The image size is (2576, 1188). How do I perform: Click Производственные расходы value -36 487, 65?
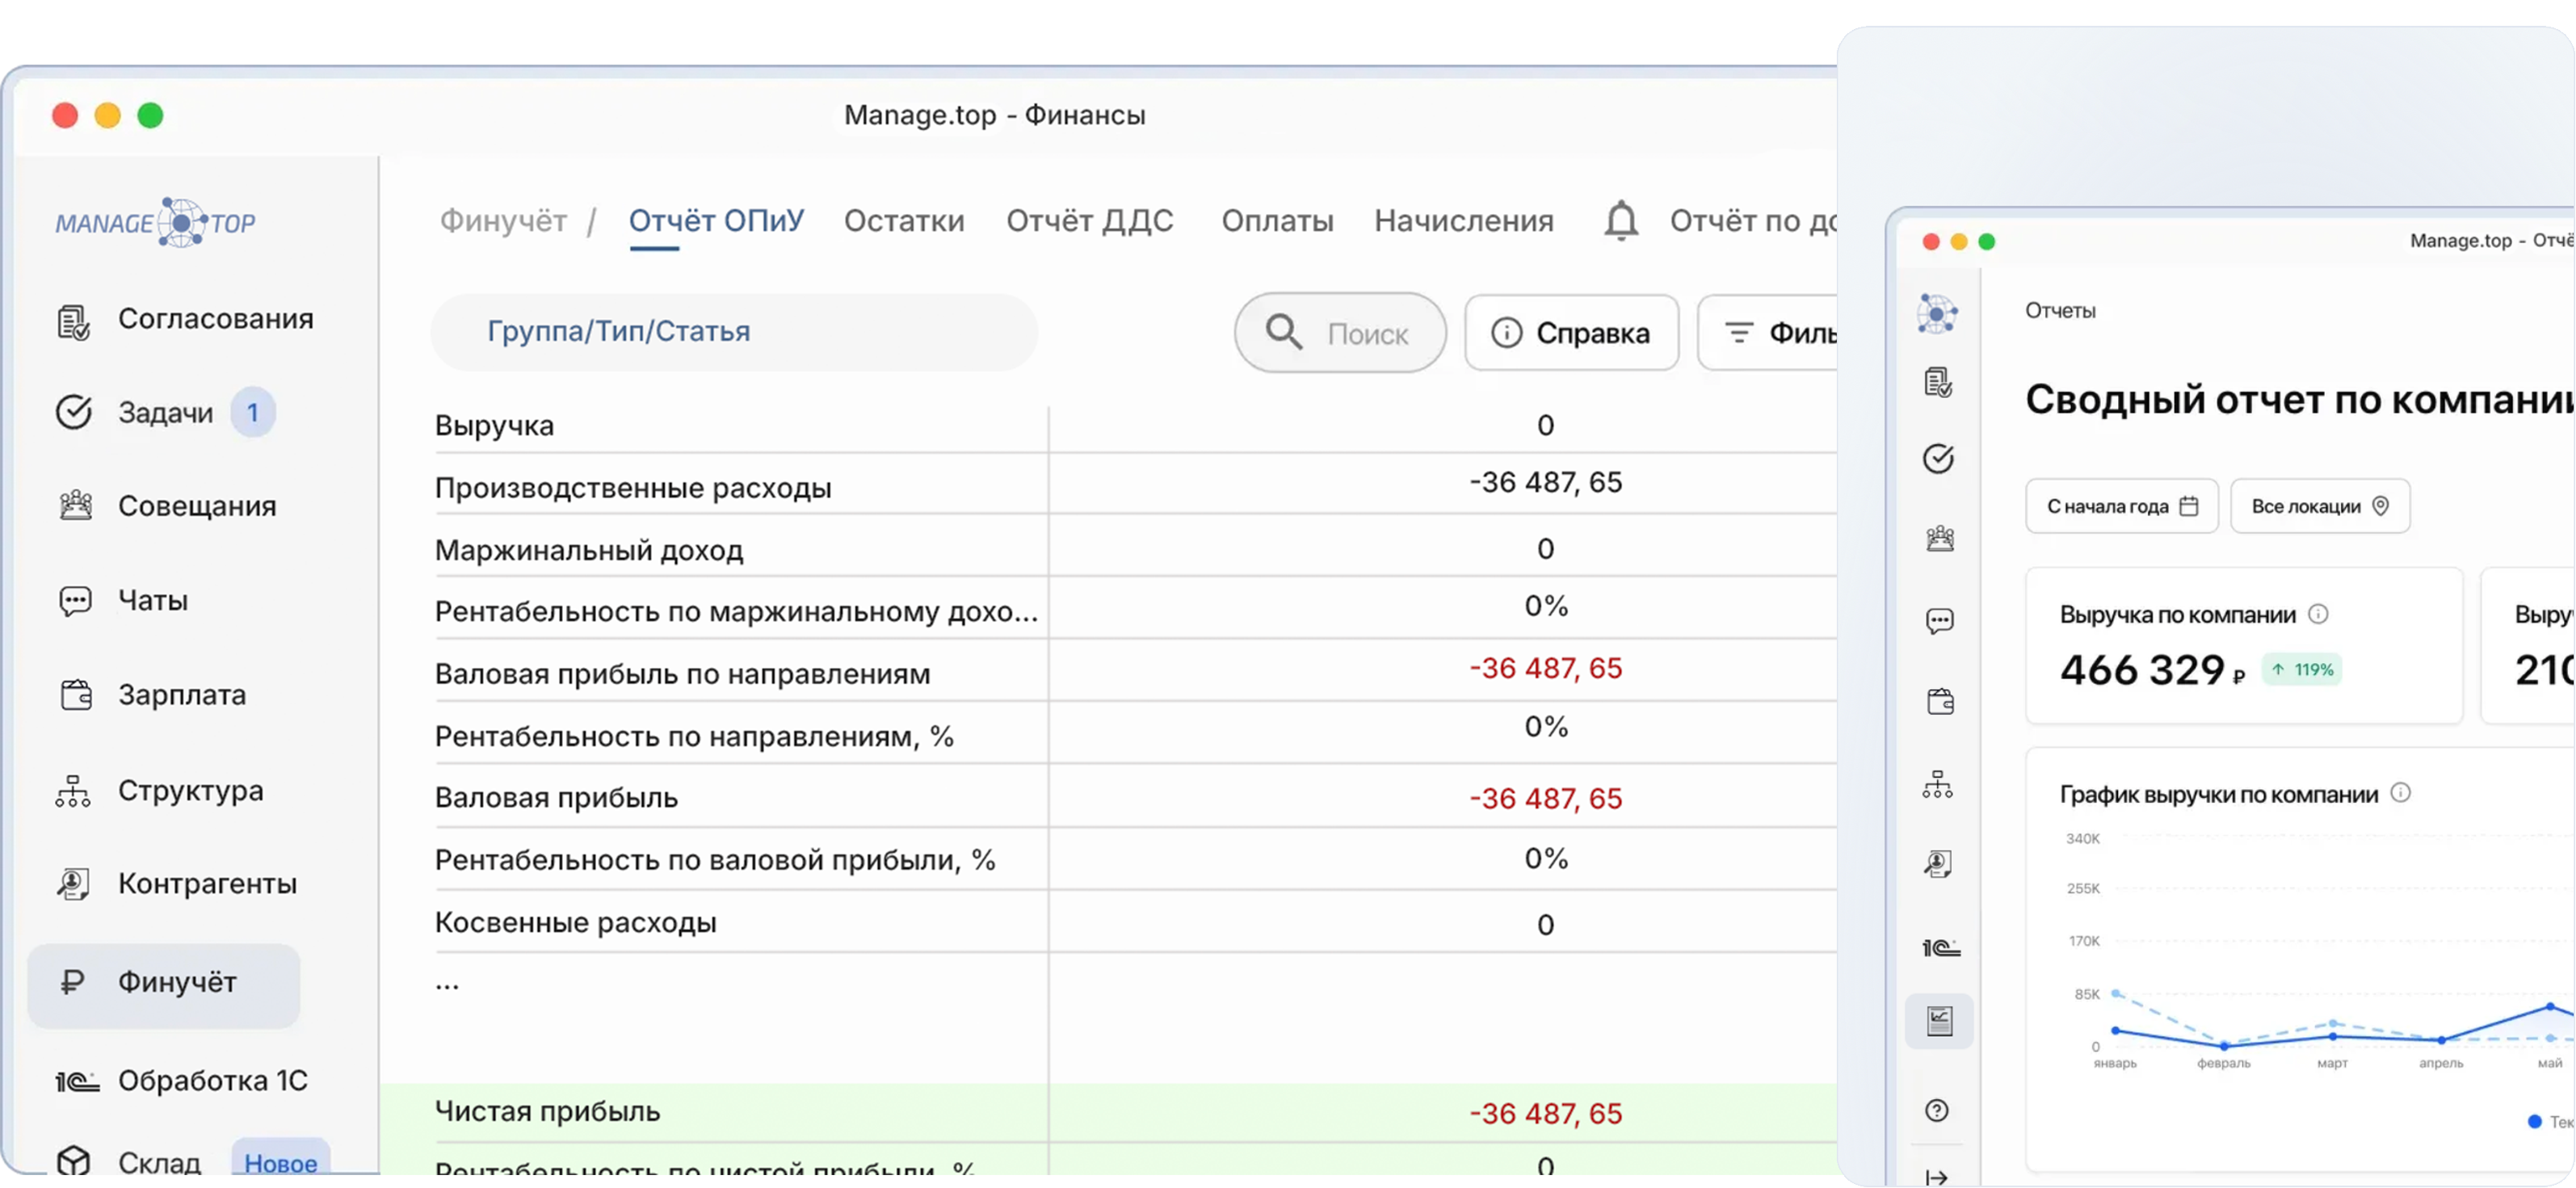(x=1545, y=482)
